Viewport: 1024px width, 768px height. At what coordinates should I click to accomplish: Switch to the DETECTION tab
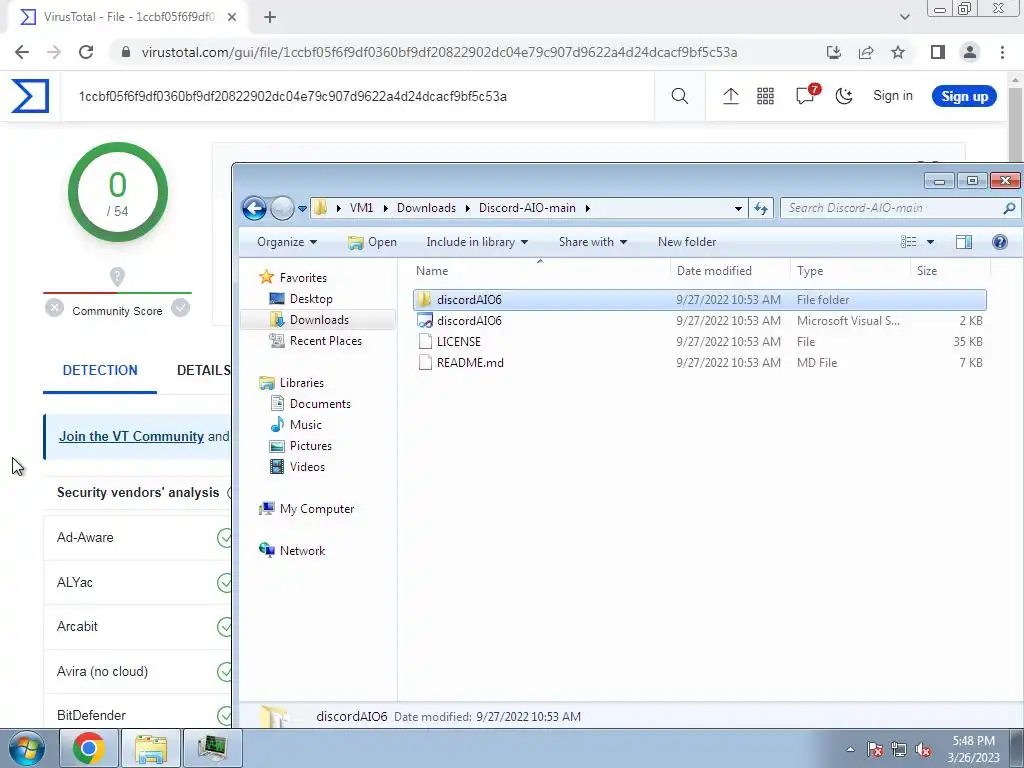[100, 370]
